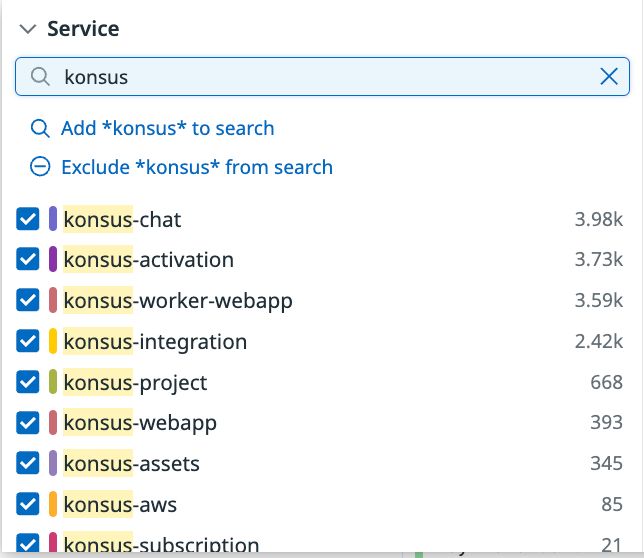Click the Service section heading

(83, 29)
